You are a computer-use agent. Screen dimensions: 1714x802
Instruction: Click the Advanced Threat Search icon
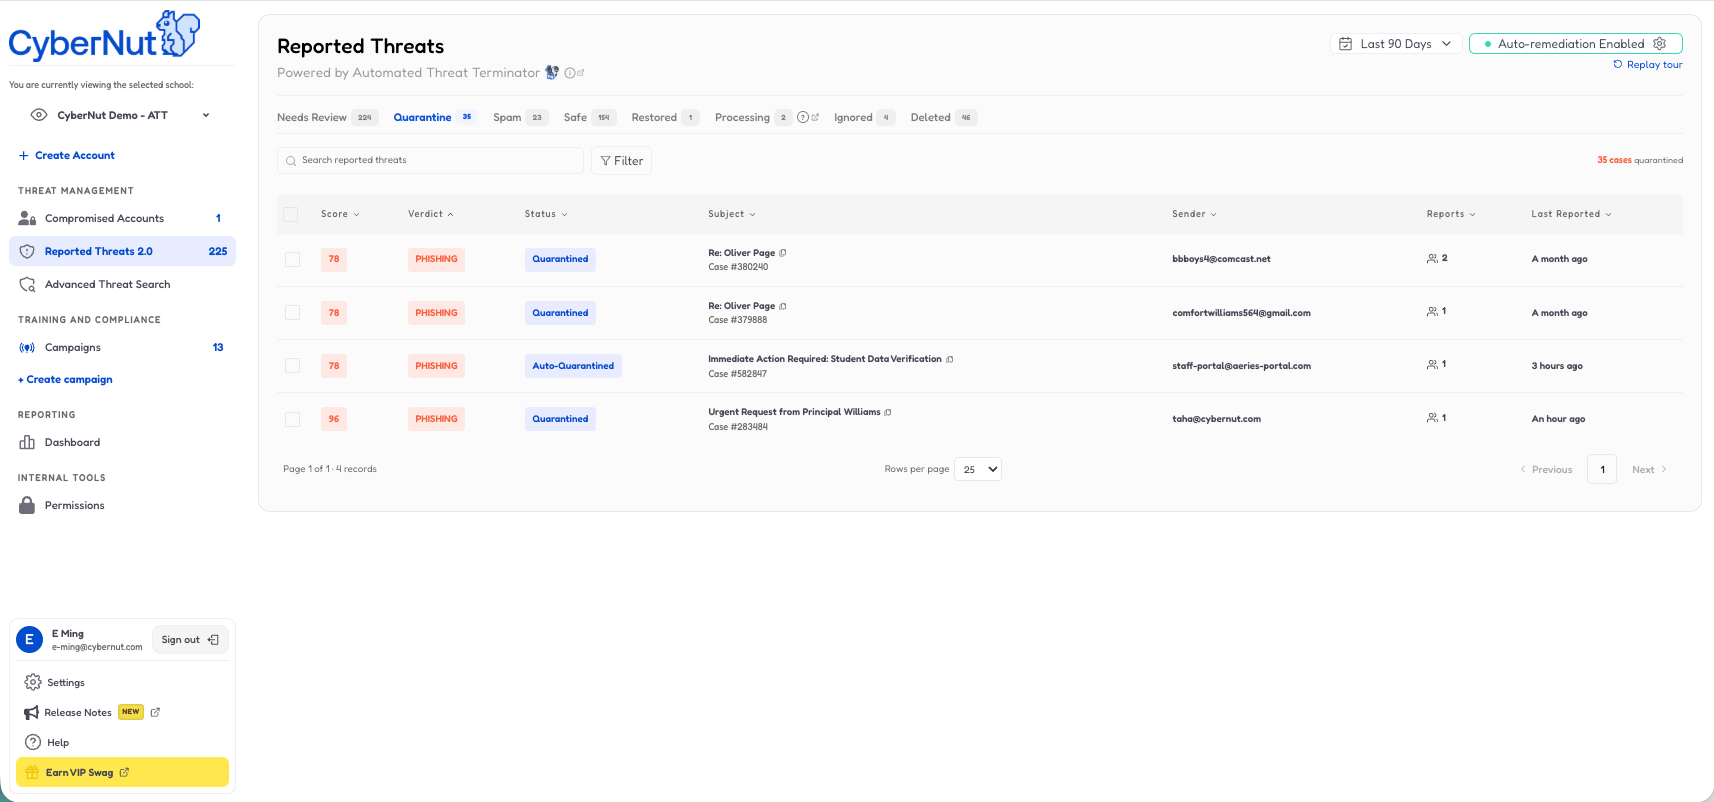[x=27, y=284]
